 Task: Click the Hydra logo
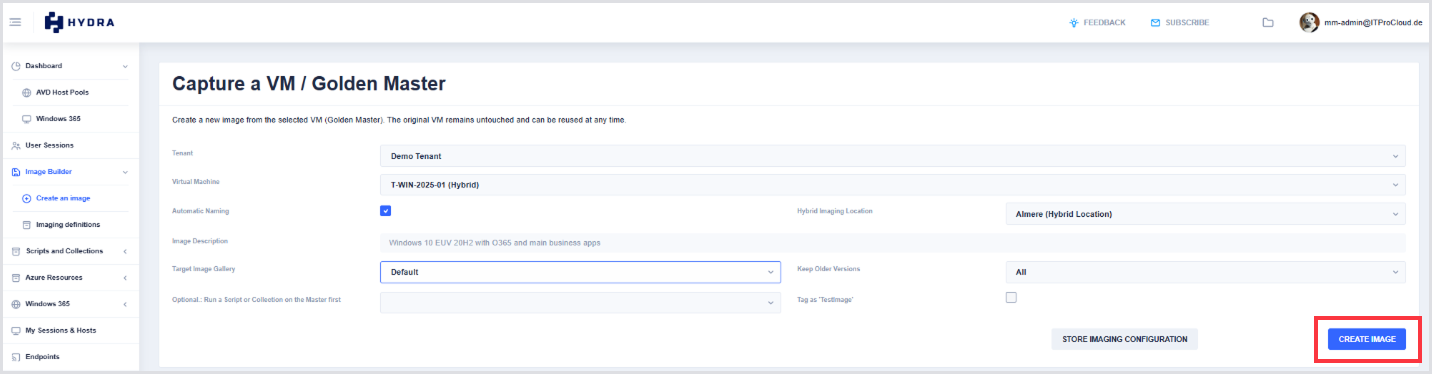pyautogui.click(x=79, y=22)
